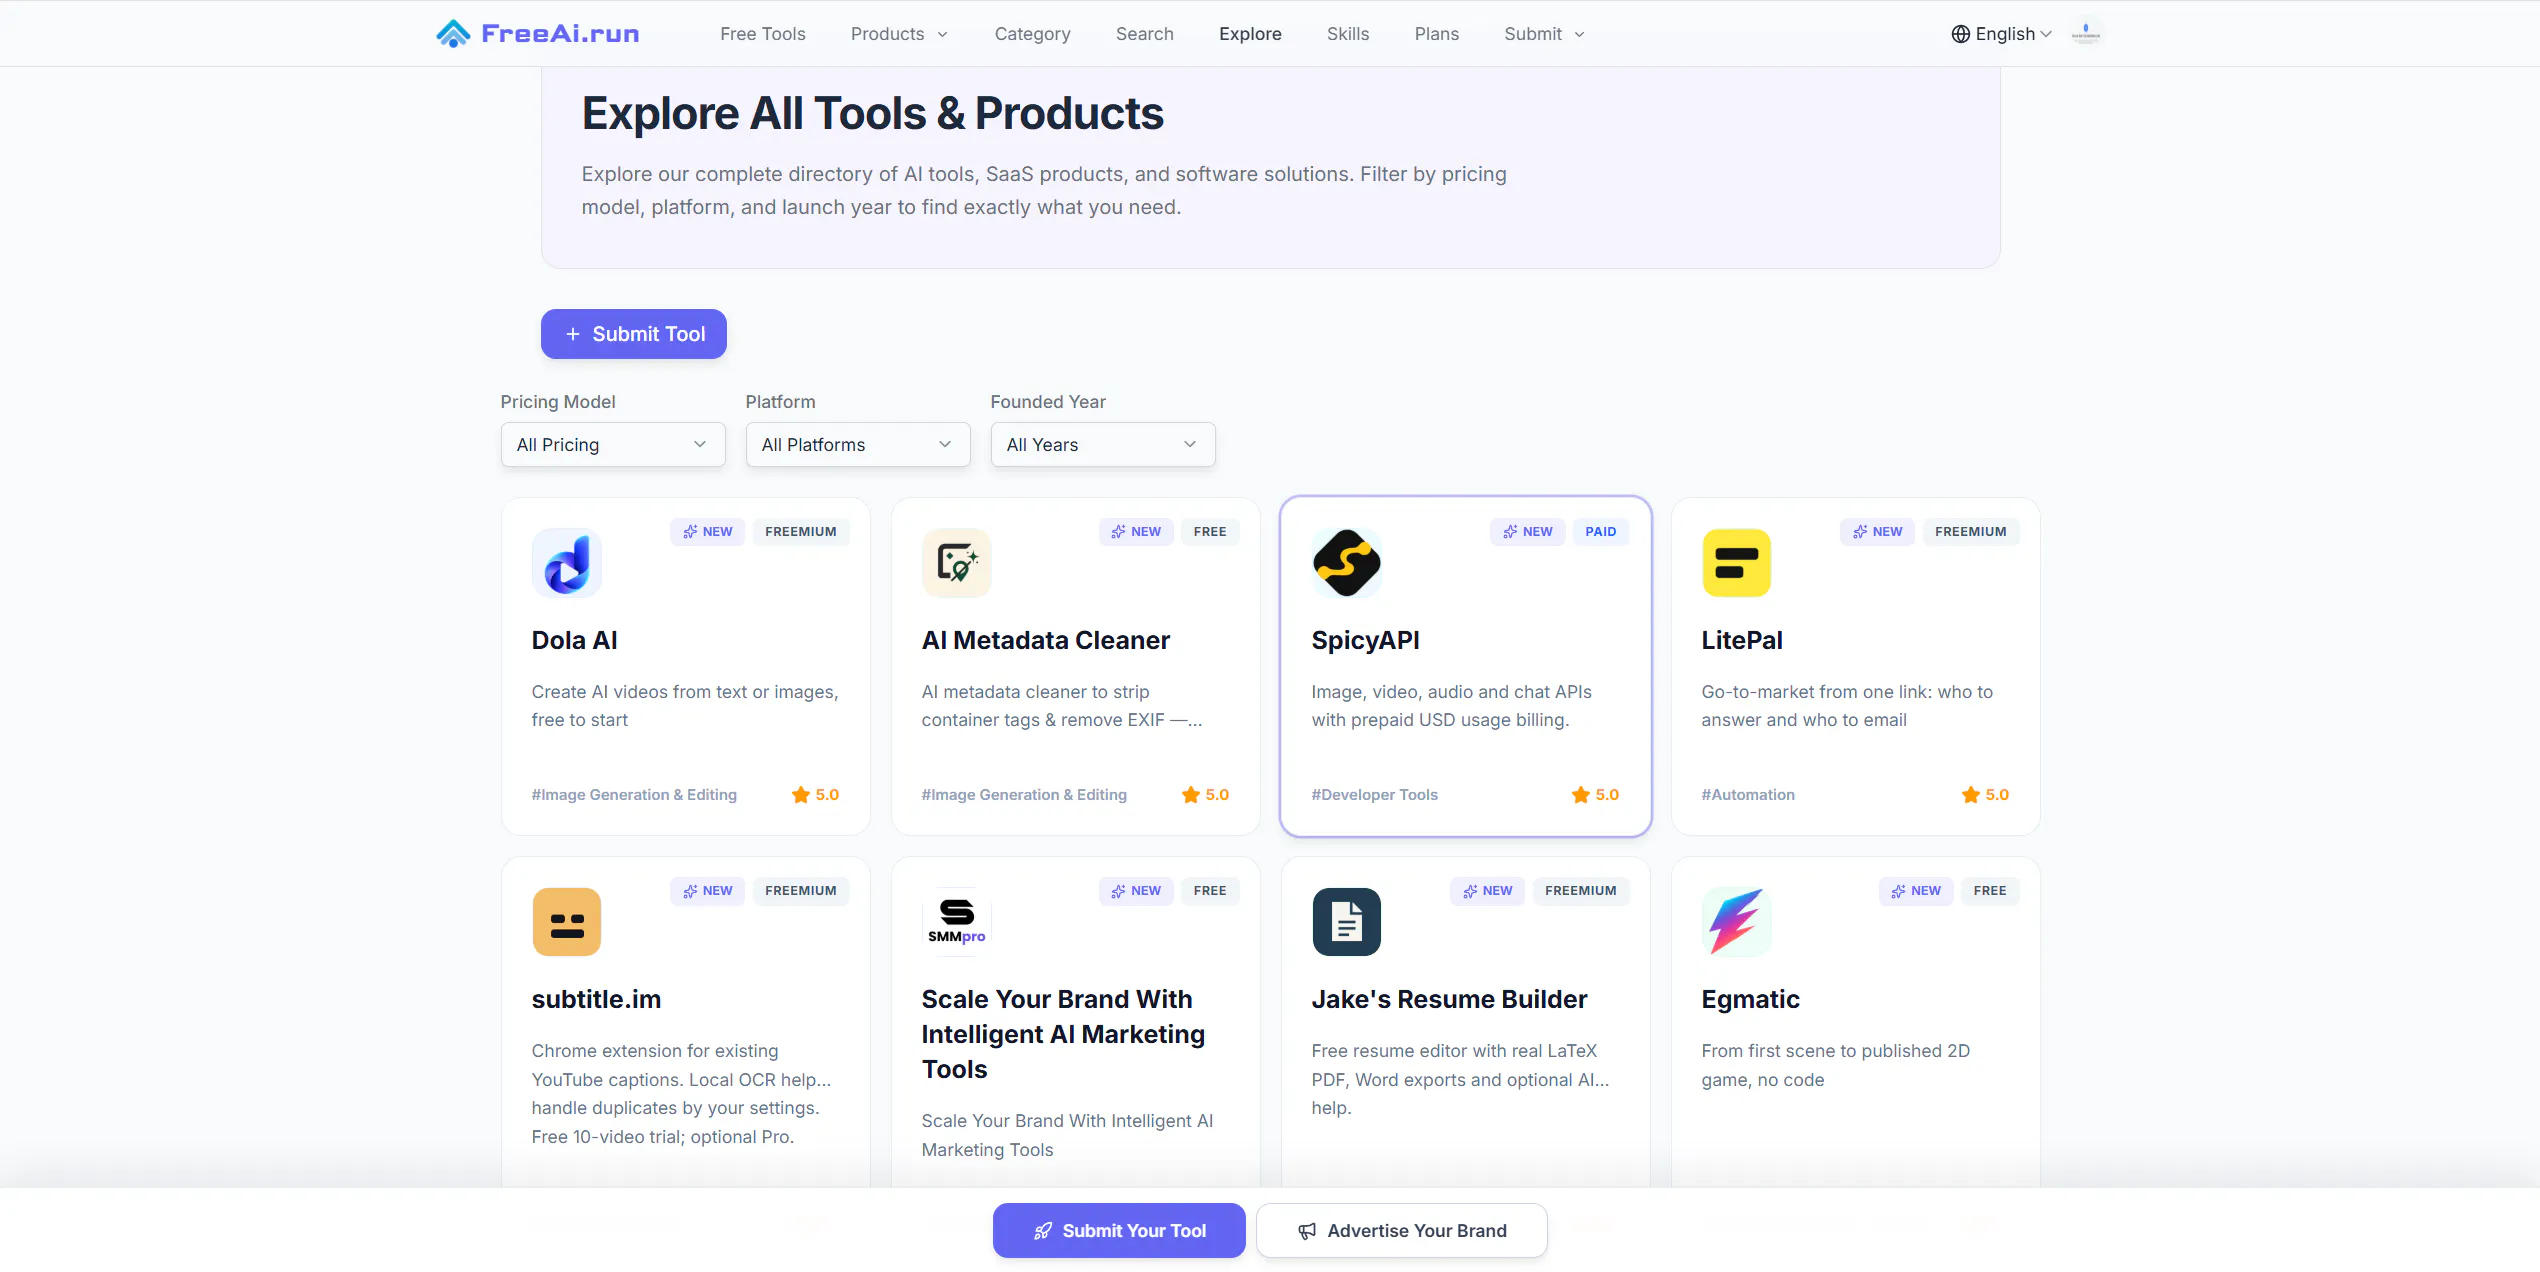Image resolution: width=2540 pixels, height=1272 pixels.
Task: Open the All Years dropdown
Action: pyautogui.click(x=1103, y=445)
